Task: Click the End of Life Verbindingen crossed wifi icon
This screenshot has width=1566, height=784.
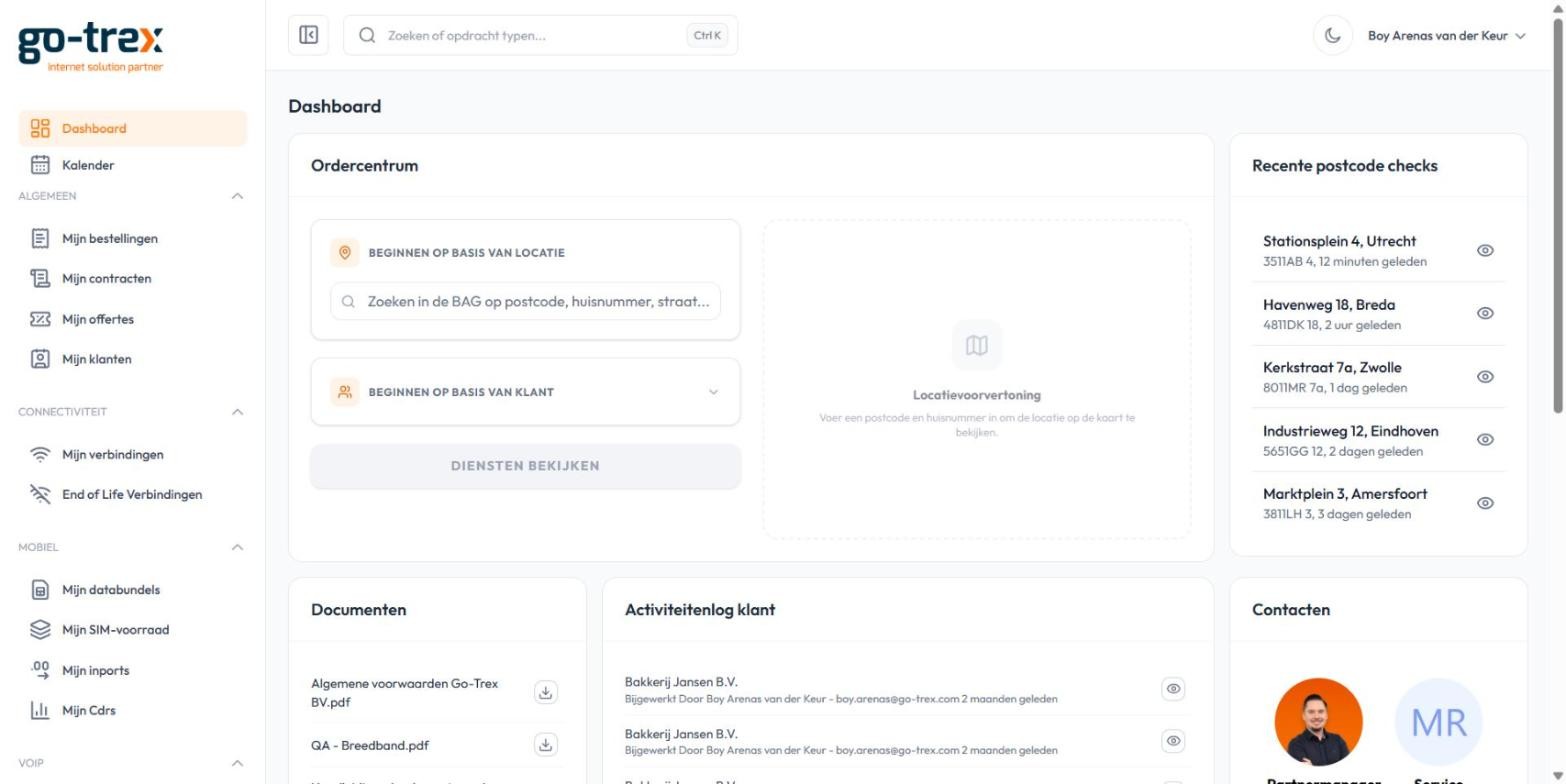Action: 40,494
